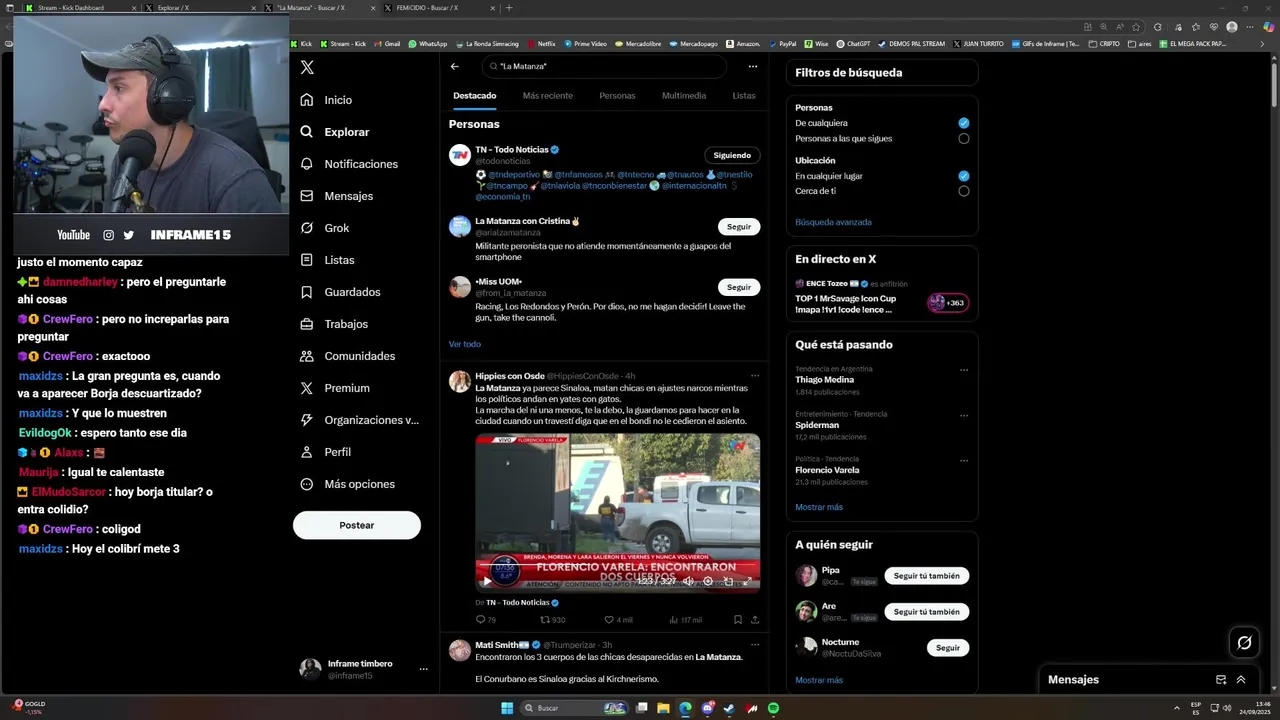The width and height of the screenshot is (1280, 720).
Task: Open Spotify from the Windows taskbar
Action: 773,708
